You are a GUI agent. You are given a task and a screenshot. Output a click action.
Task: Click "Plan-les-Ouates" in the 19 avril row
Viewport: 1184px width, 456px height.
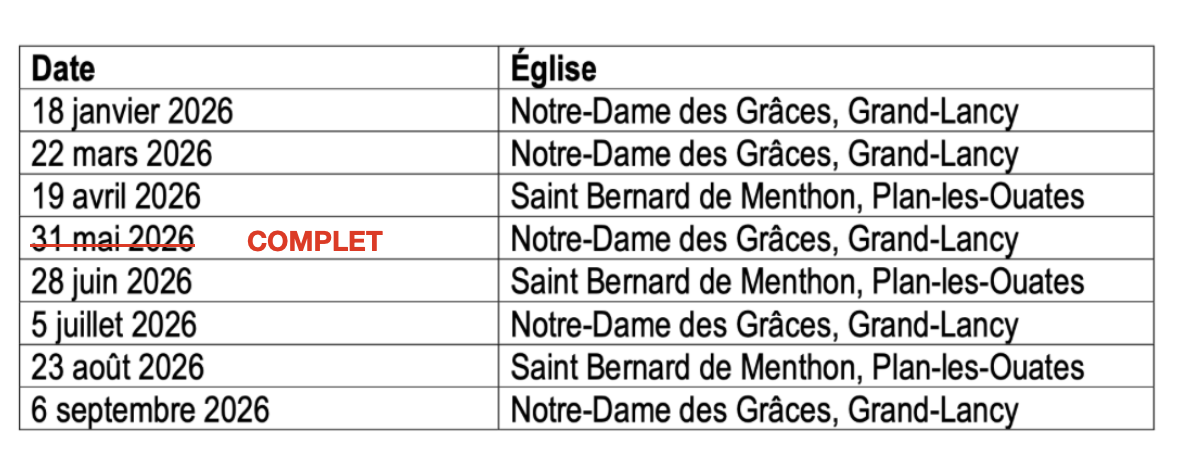978,196
